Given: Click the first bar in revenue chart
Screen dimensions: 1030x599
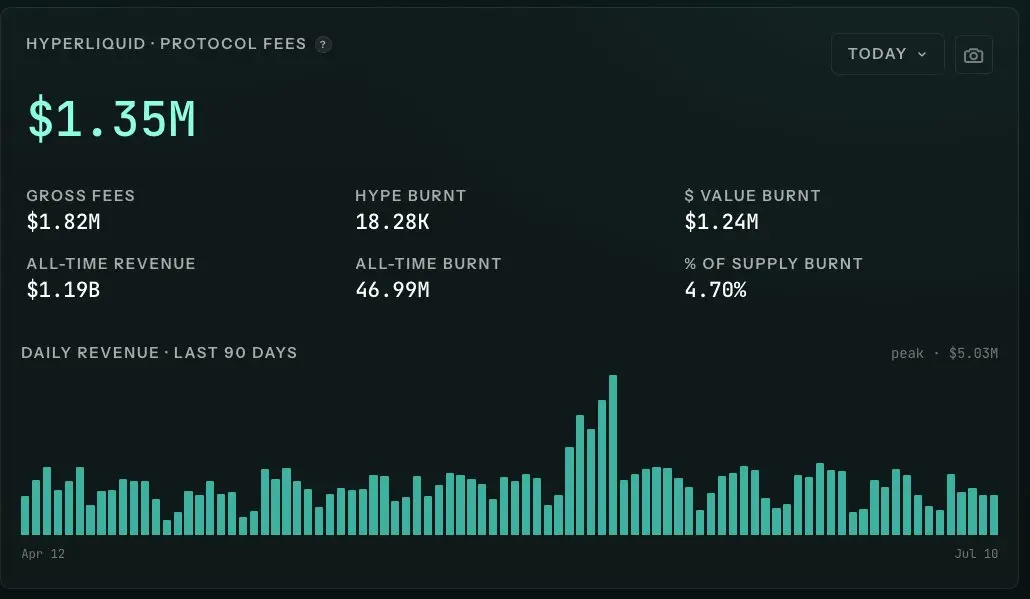Looking at the screenshot, I should point(25,515).
